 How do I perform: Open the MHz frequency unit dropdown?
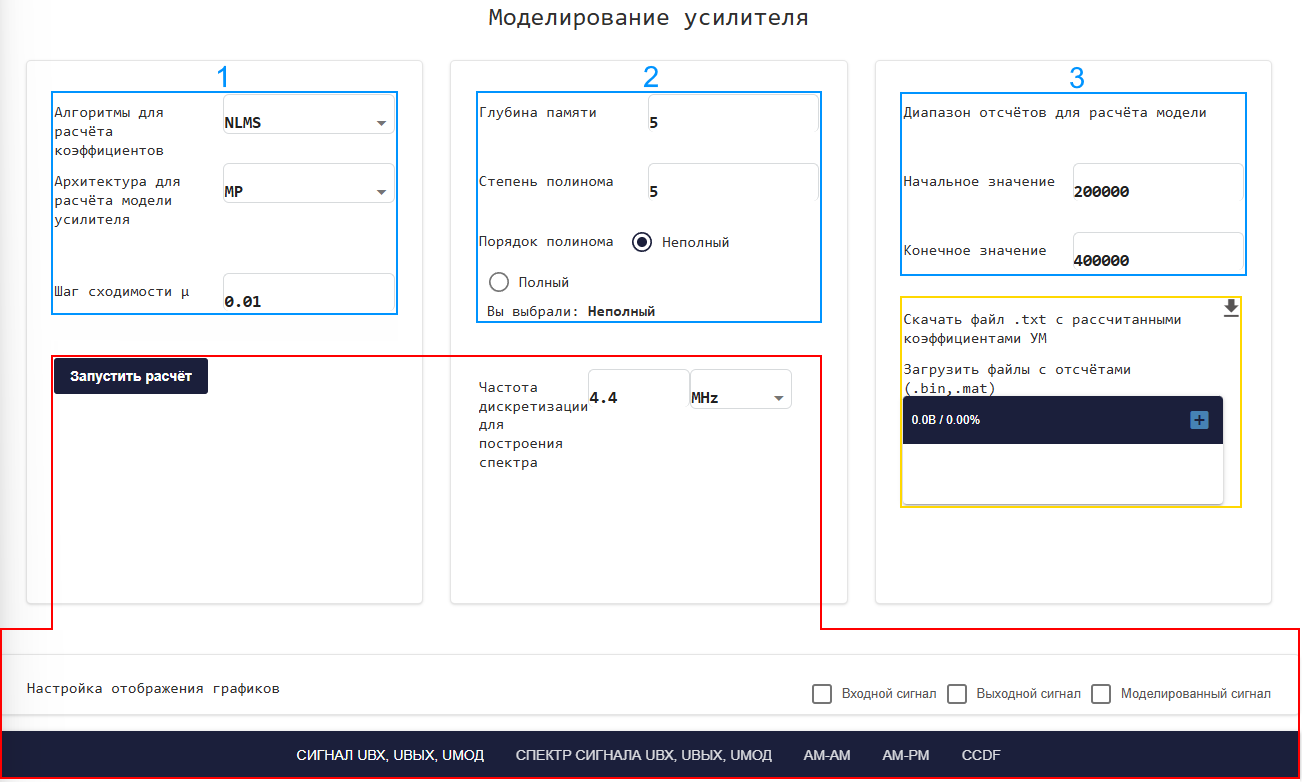tap(741, 389)
